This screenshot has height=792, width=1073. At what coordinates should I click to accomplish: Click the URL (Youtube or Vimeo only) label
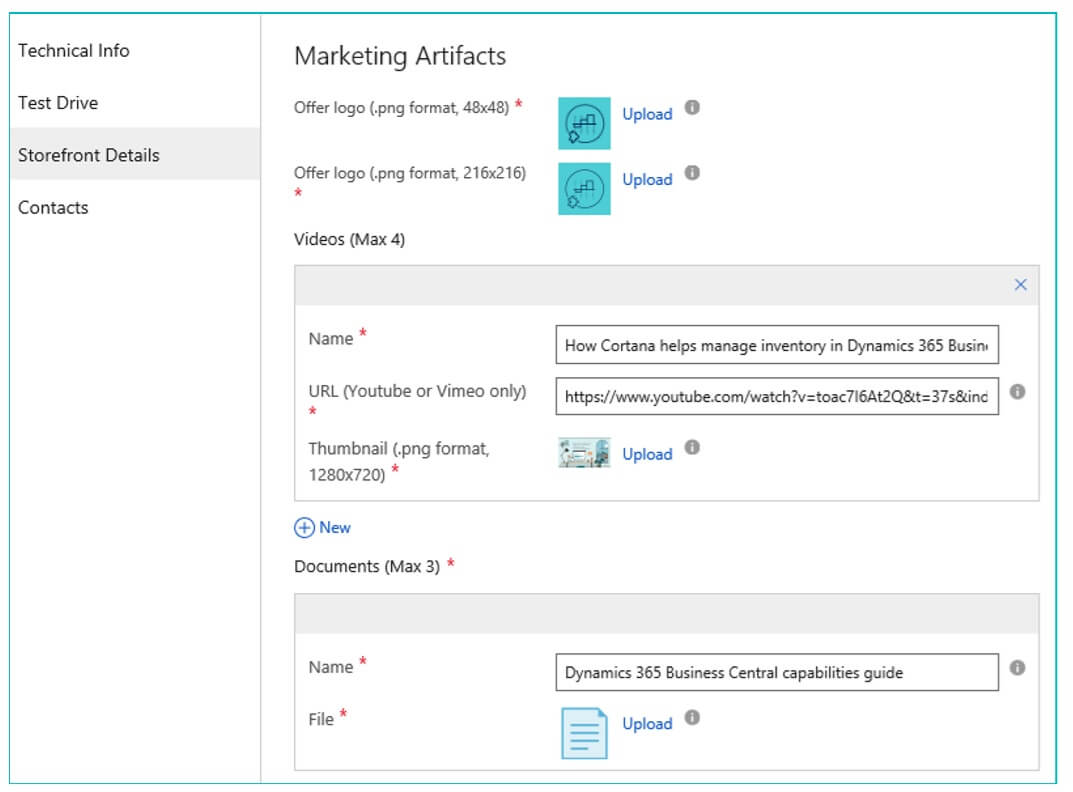click(x=417, y=391)
